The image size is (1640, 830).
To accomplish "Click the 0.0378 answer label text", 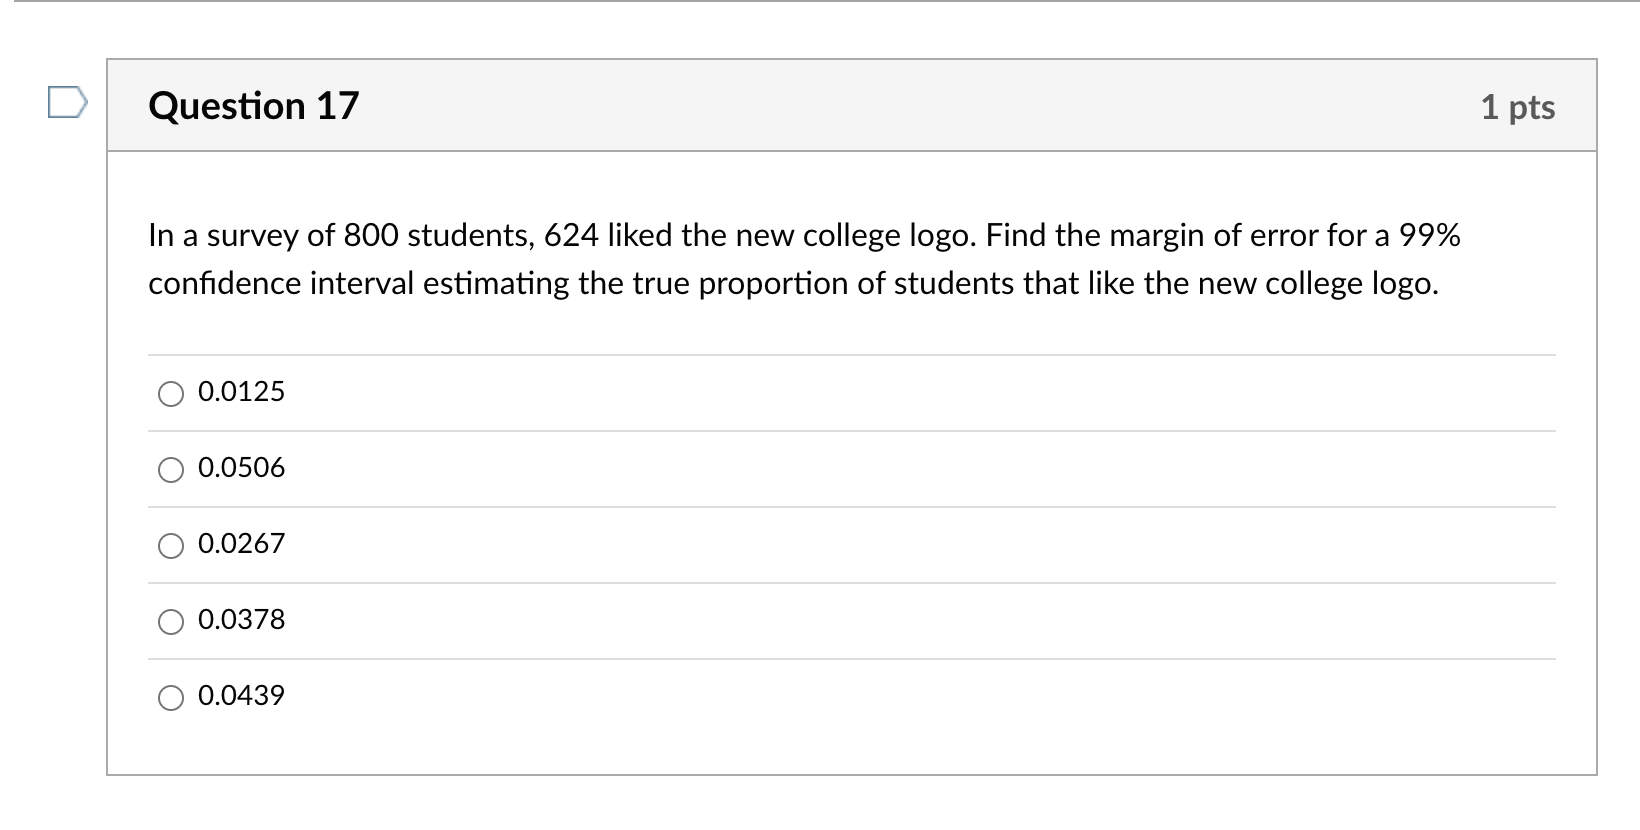I will (241, 619).
